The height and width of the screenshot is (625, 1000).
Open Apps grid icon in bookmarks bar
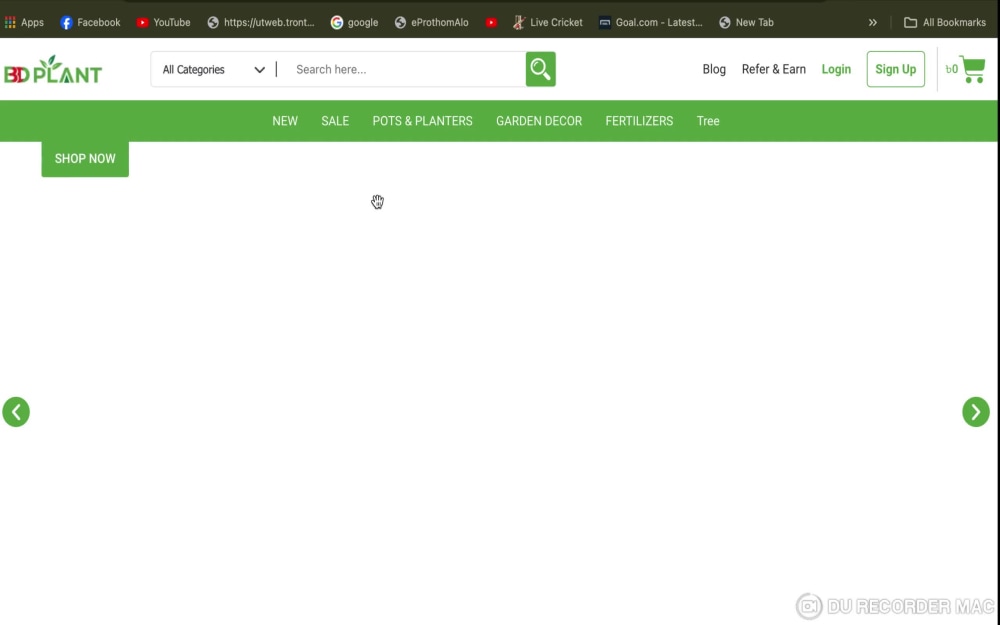24,22
